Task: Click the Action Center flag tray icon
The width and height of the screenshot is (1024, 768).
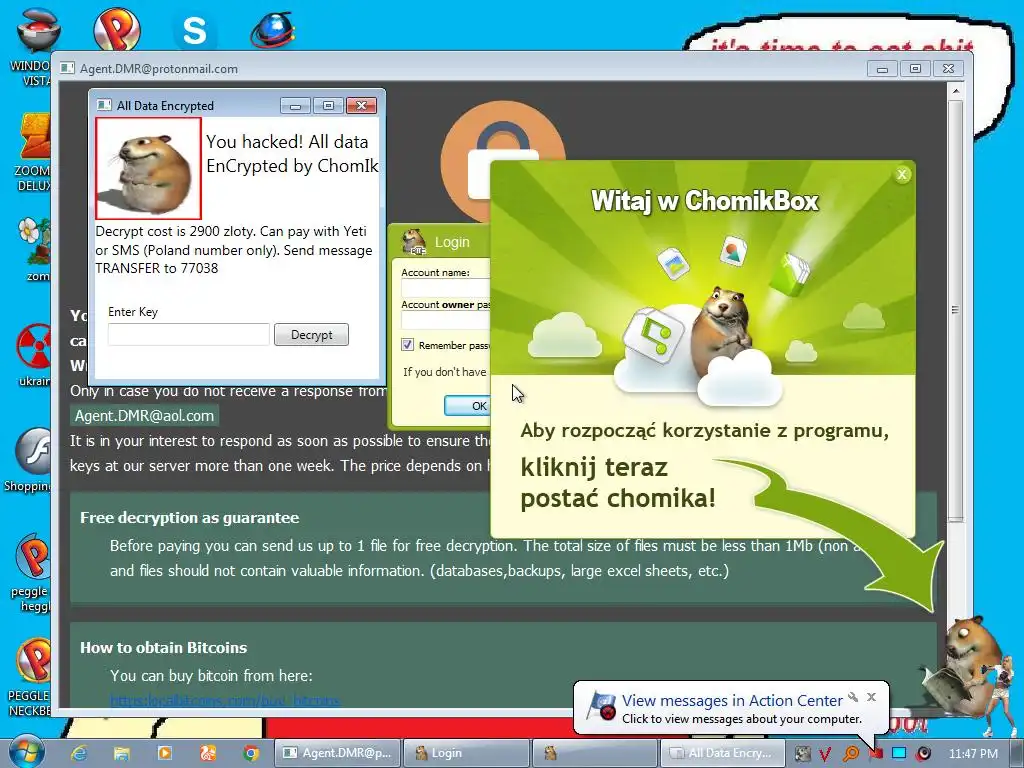Action: [875, 754]
